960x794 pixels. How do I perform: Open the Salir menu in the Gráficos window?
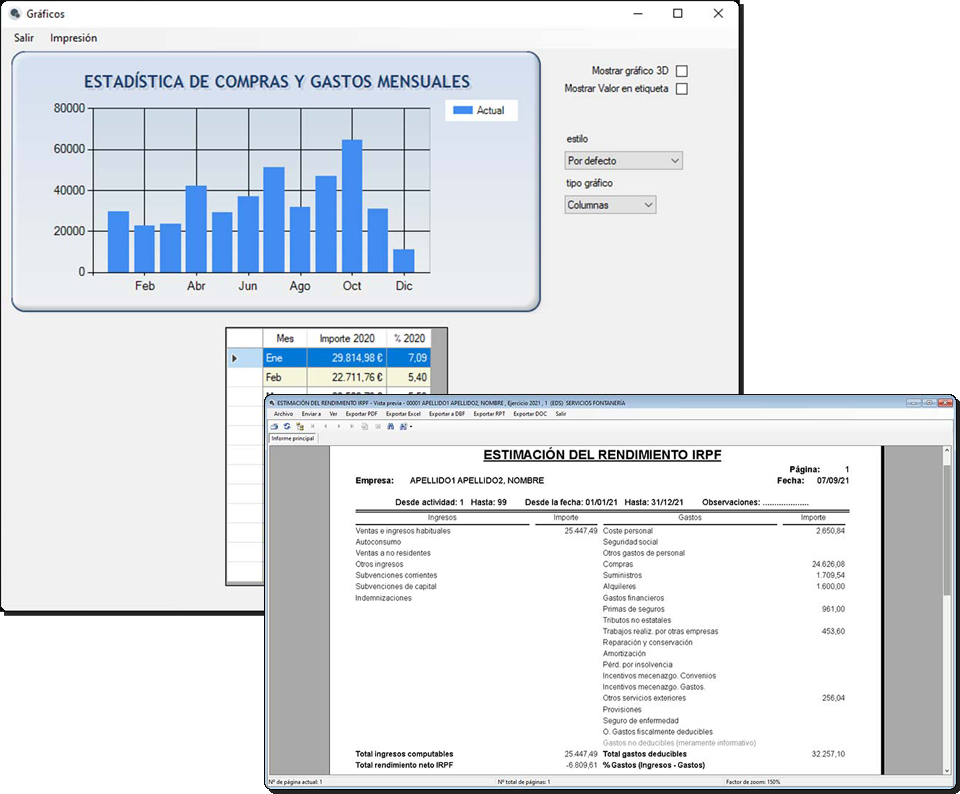tap(24, 38)
